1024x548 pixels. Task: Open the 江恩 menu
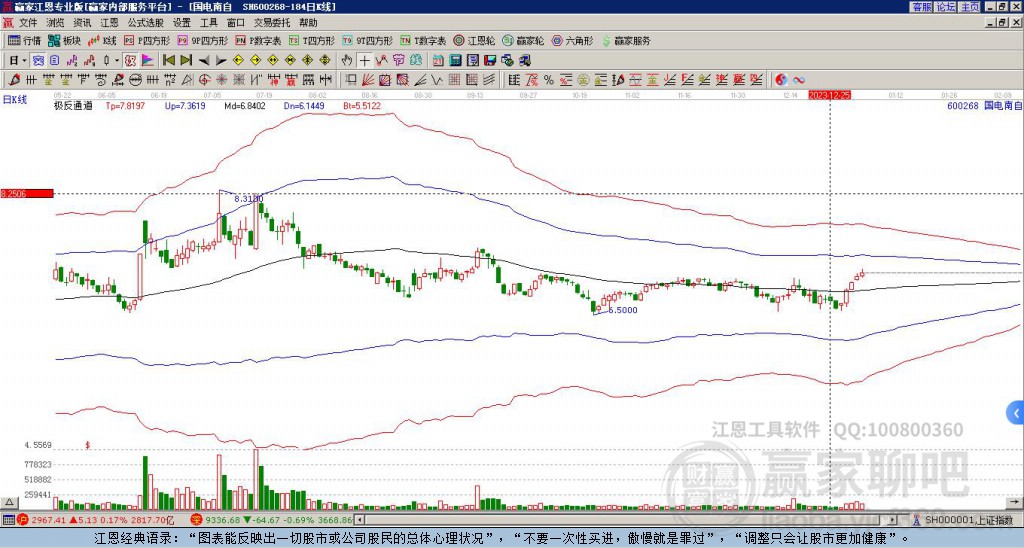click(109, 23)
